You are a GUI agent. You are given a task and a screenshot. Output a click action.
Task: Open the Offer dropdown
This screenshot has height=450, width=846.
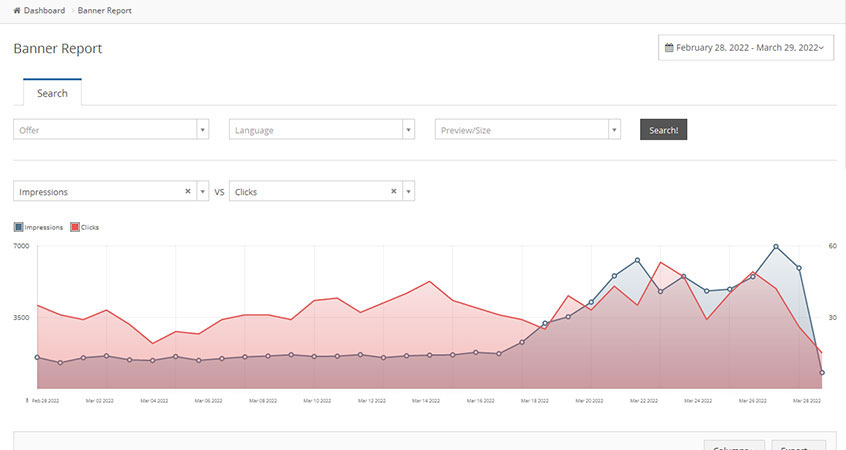click(202, 130)
